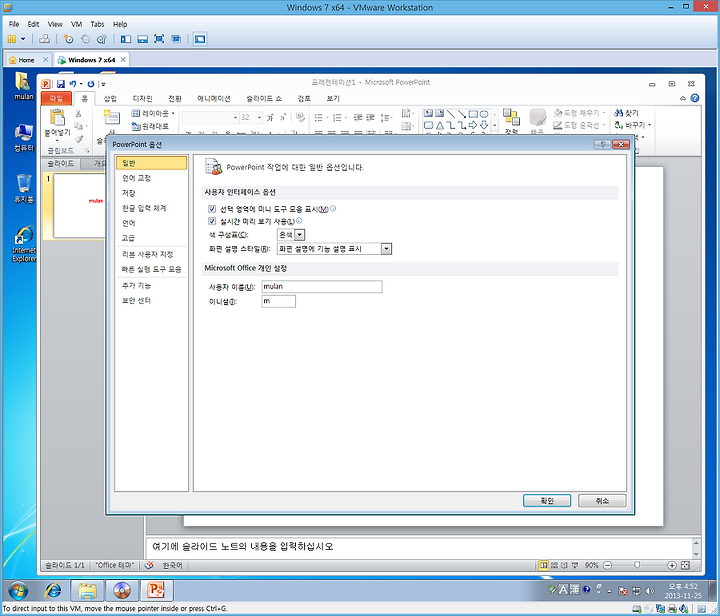The image size is (720, 616).
Task: Open the Layout (레이아웃) dropdown in ribbon
Action: [x=153, y=113]
